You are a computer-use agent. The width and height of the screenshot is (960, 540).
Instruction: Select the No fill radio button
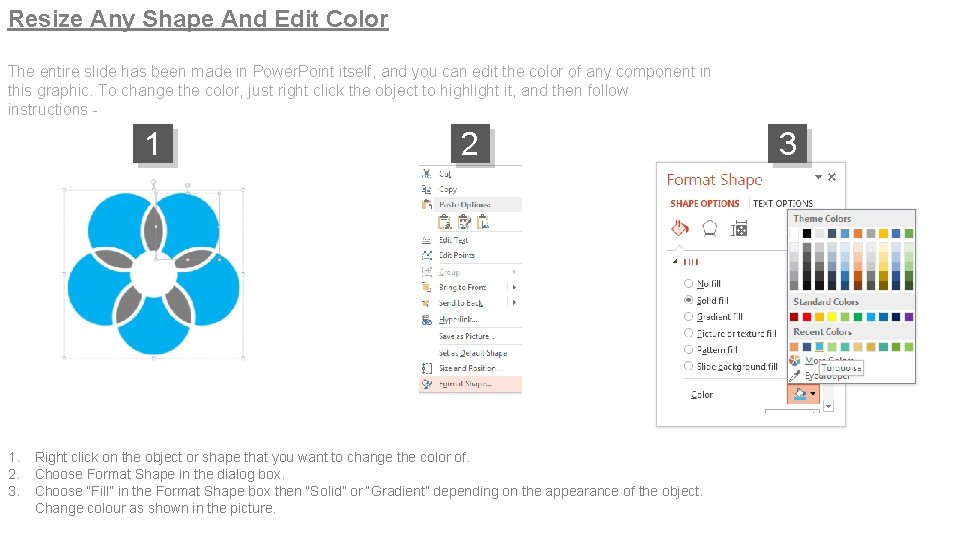pyautogui.click(x=688, y=284)
